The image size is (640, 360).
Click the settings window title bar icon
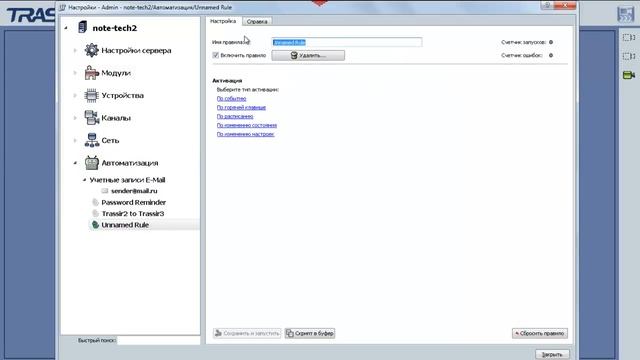point(62,7)
